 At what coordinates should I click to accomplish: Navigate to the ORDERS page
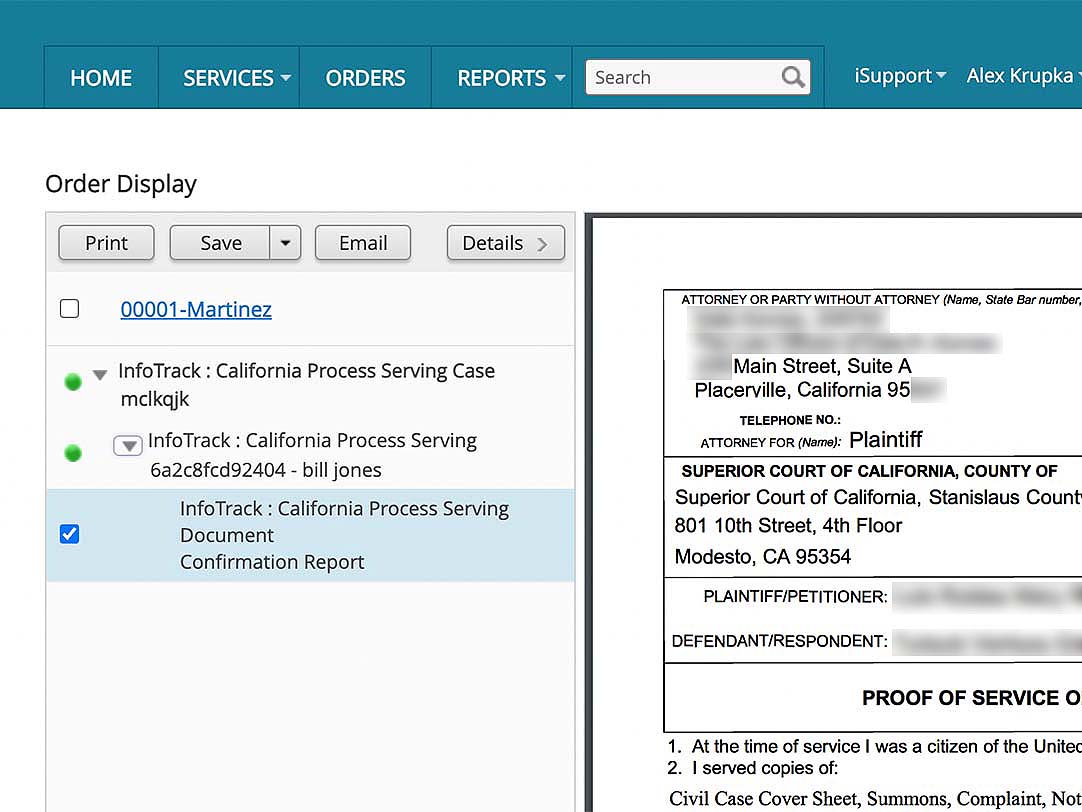click(x=365, y=78)
